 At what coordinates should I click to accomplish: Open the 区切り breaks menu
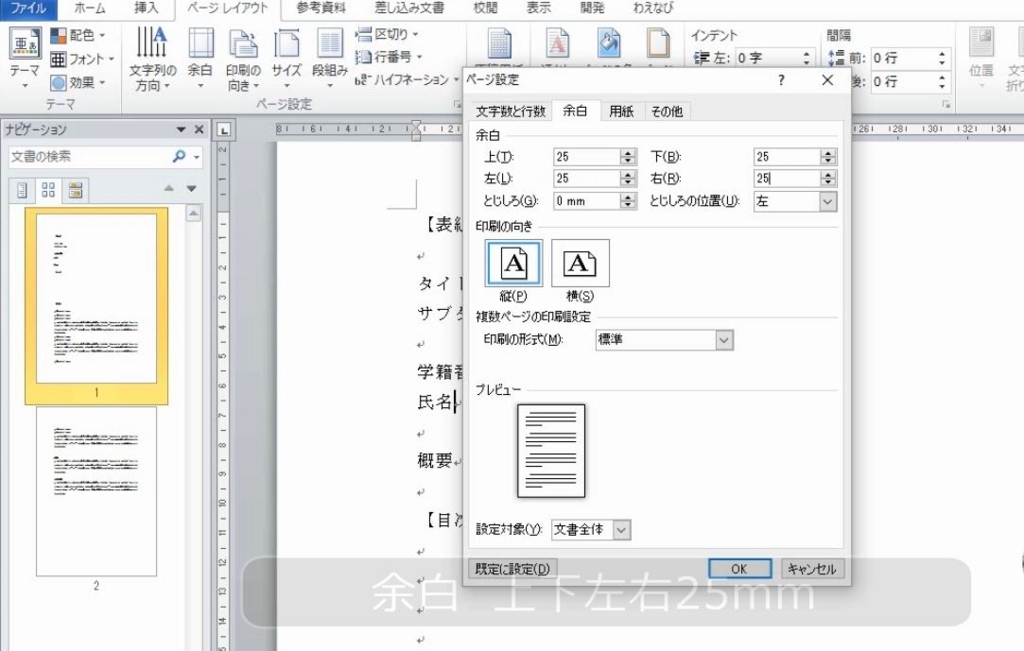coord(387,35)
